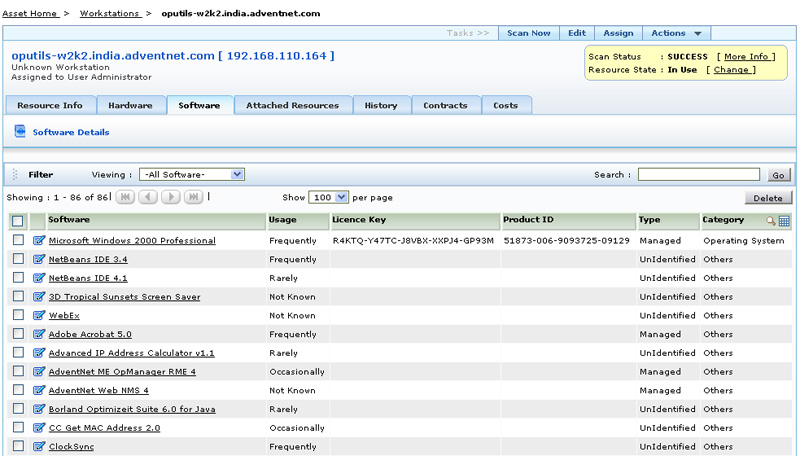This screenshot has width=800, height=456.
Task: Sort by the Product ID column header
Action: pos(528,220)
